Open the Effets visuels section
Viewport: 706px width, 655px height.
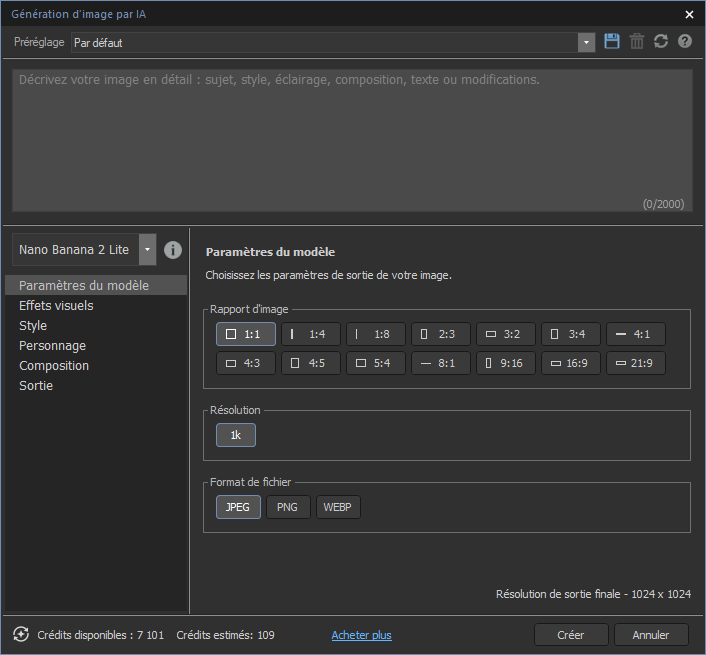click(96, 306)
